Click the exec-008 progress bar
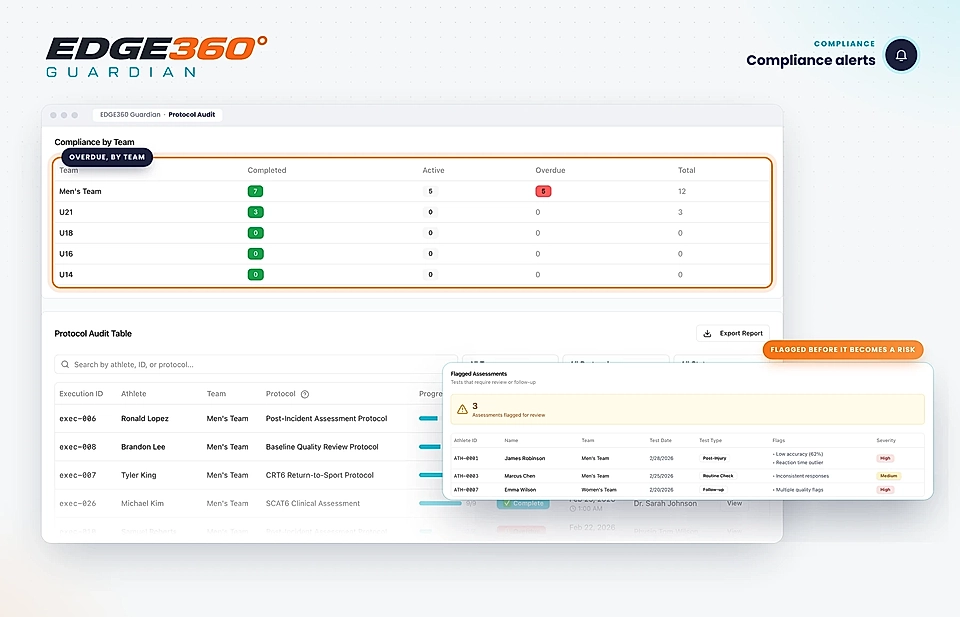The height and width of the screenshot is (617, 960). pyautogui.click(x=430, y=447)
